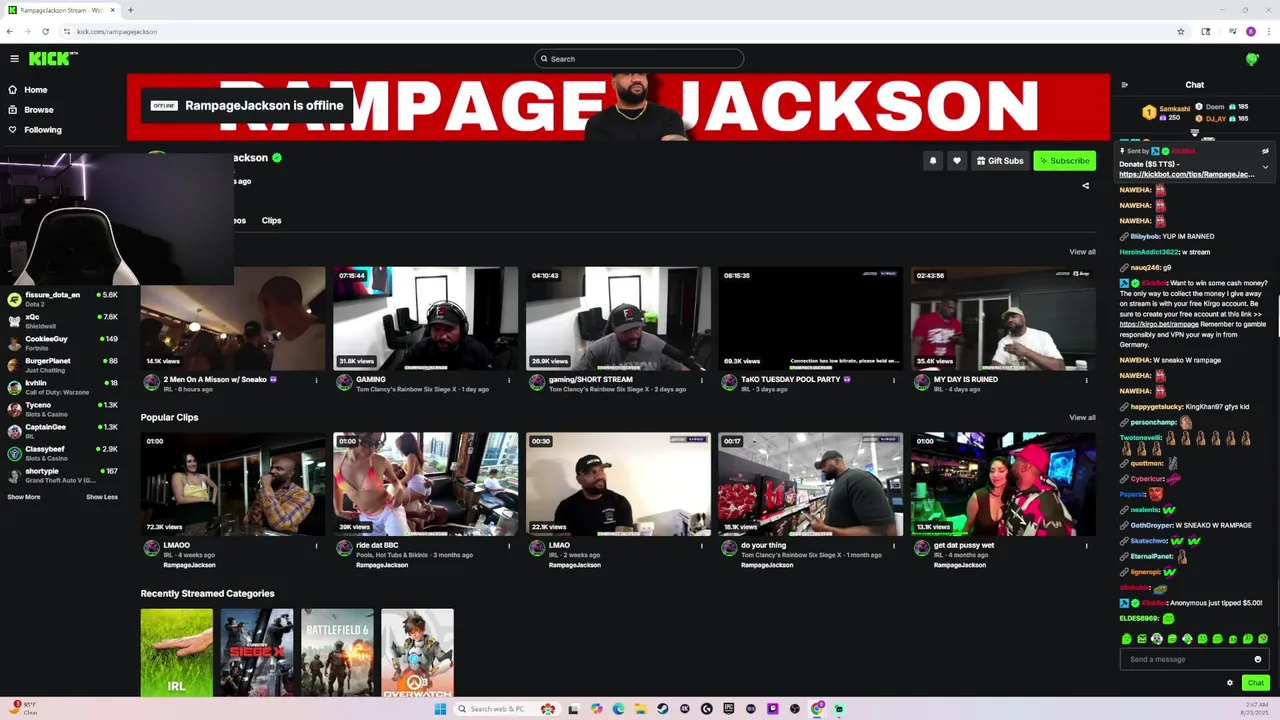This screenshot has height=720, width=1280.
Task: Toggle the follow heart button
Action: (x=957, y=161)
